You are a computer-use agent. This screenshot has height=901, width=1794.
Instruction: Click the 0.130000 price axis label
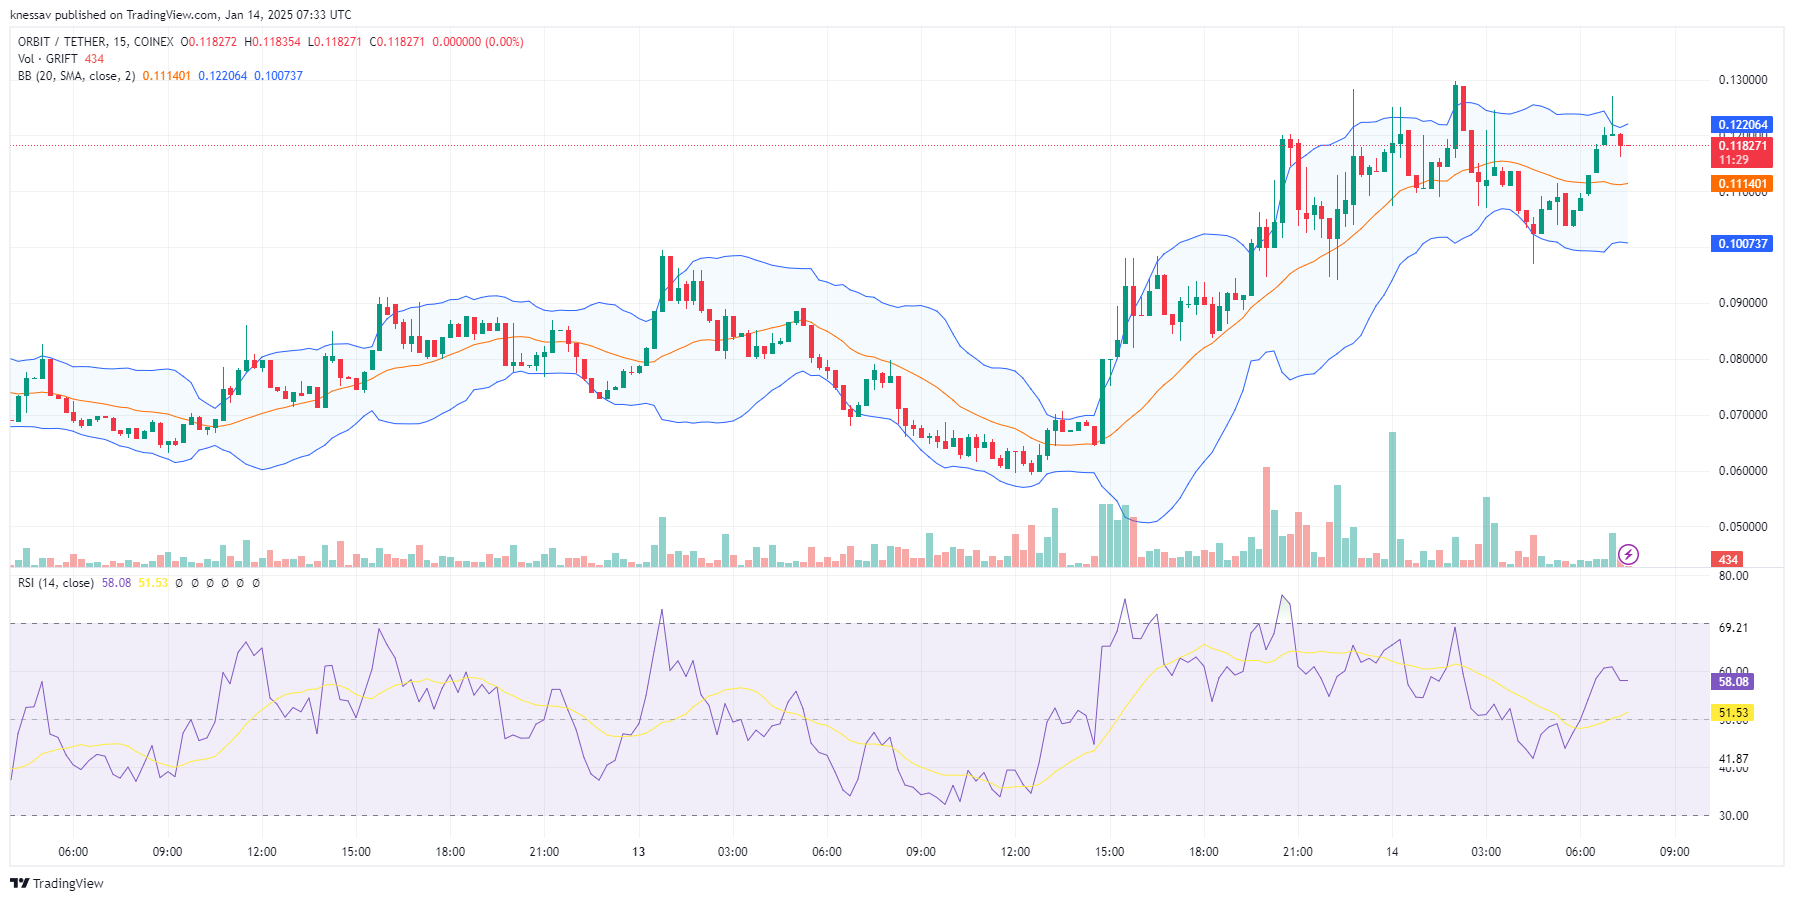click(1743, 80)
